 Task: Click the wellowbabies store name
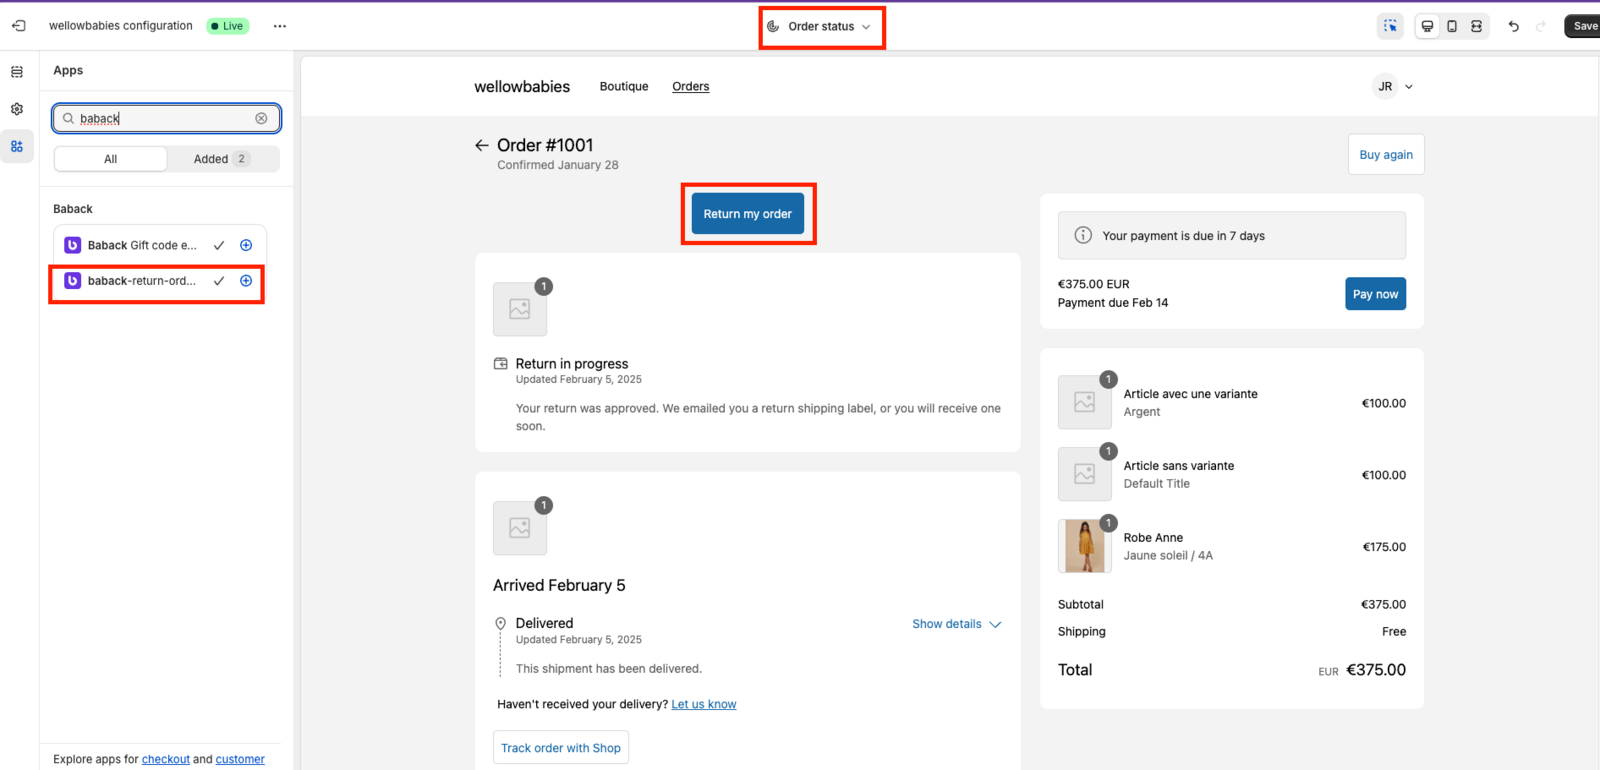[522, 87]
